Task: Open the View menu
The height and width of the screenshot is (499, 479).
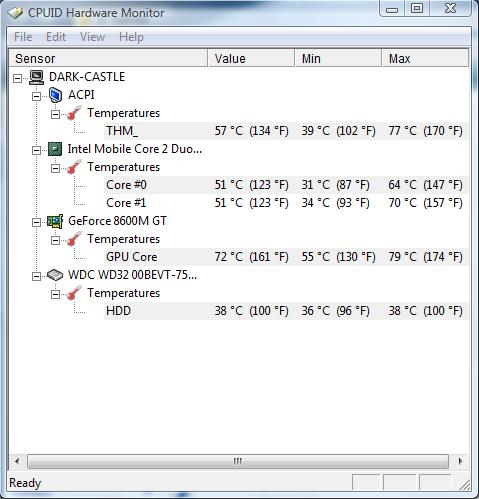Action: [x=92, y=37]
